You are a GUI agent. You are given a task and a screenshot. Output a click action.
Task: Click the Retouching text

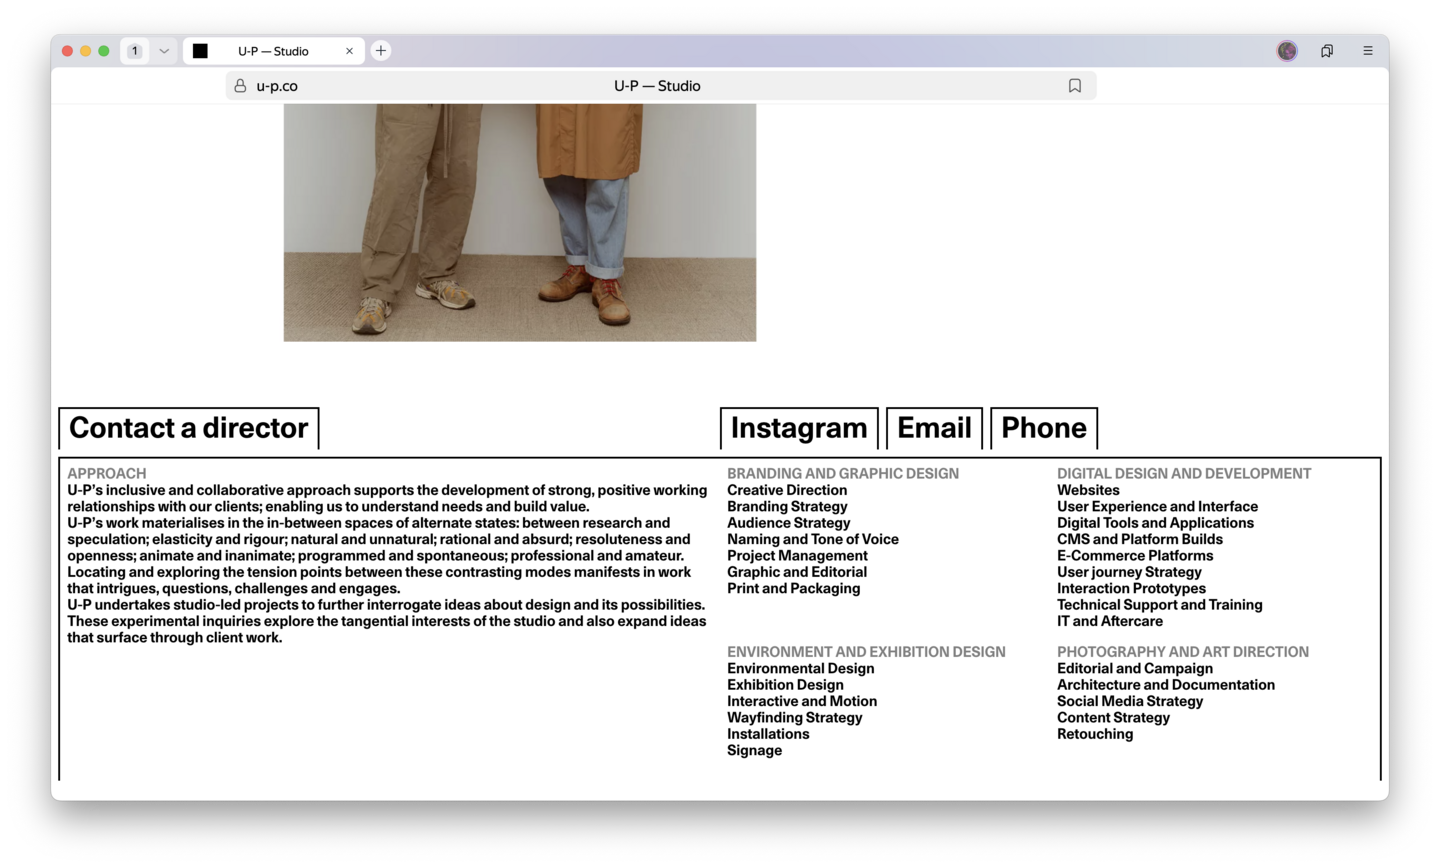pos(1095,734)
